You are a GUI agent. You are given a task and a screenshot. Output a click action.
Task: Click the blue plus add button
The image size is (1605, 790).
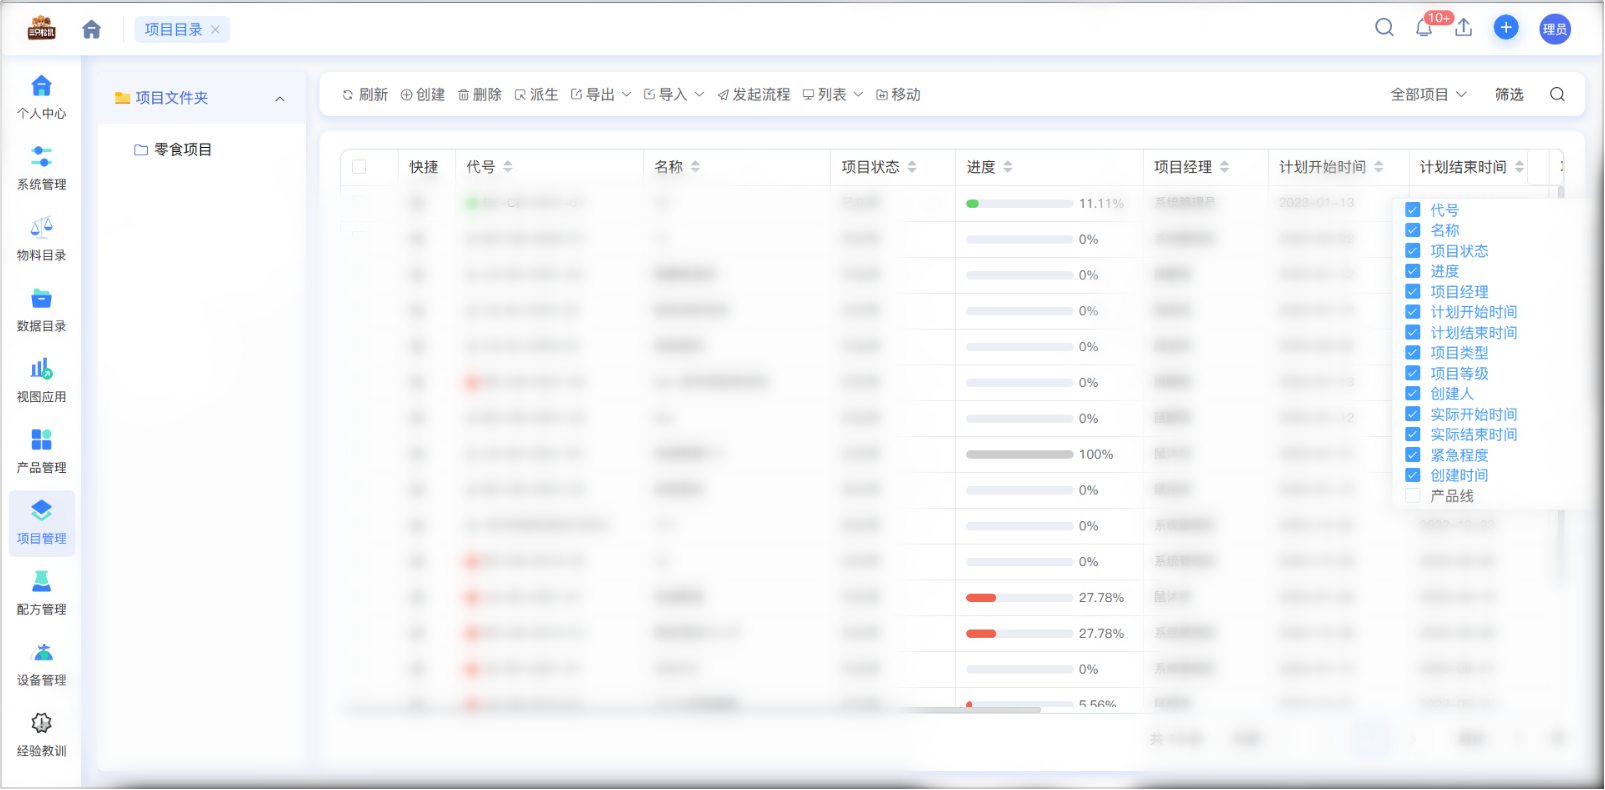coord(1505,28)
